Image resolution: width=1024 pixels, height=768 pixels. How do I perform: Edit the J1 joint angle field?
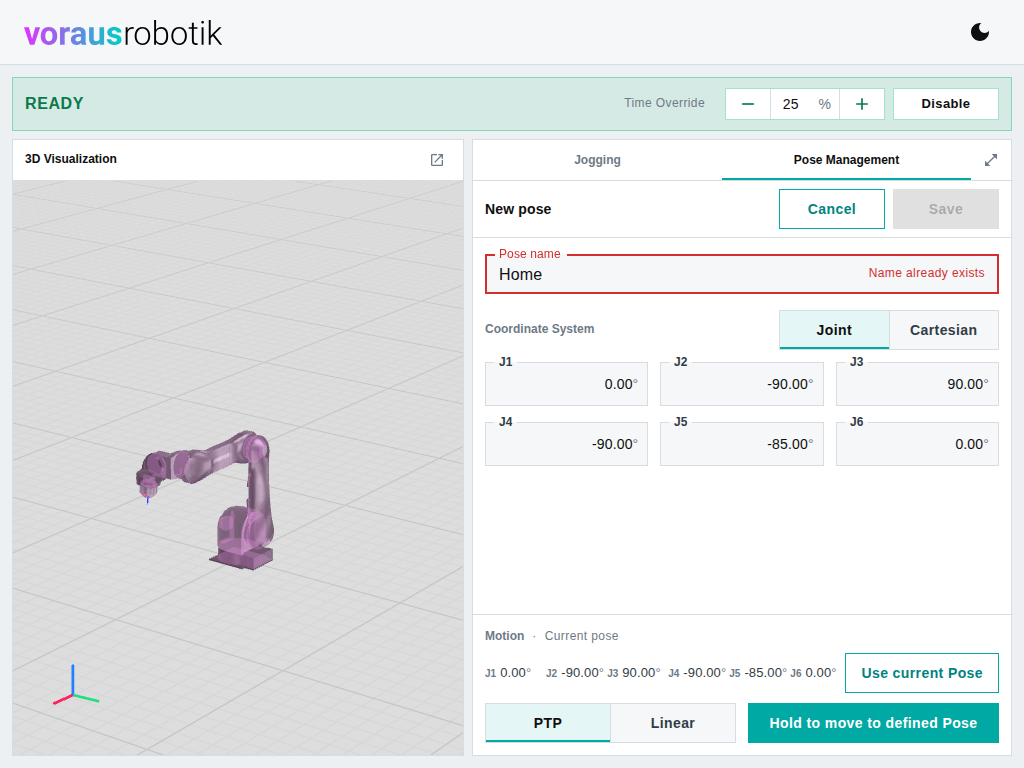click(566, 384)
